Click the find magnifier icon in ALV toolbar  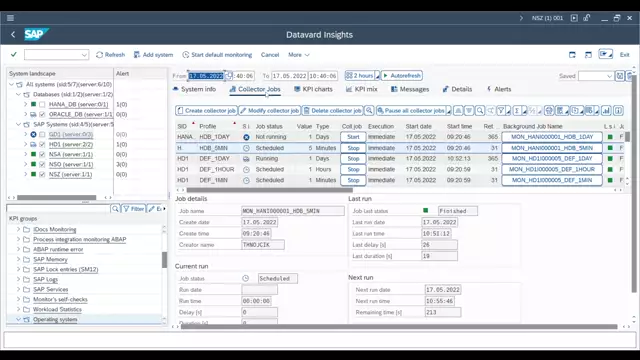(x=480, y=111)
